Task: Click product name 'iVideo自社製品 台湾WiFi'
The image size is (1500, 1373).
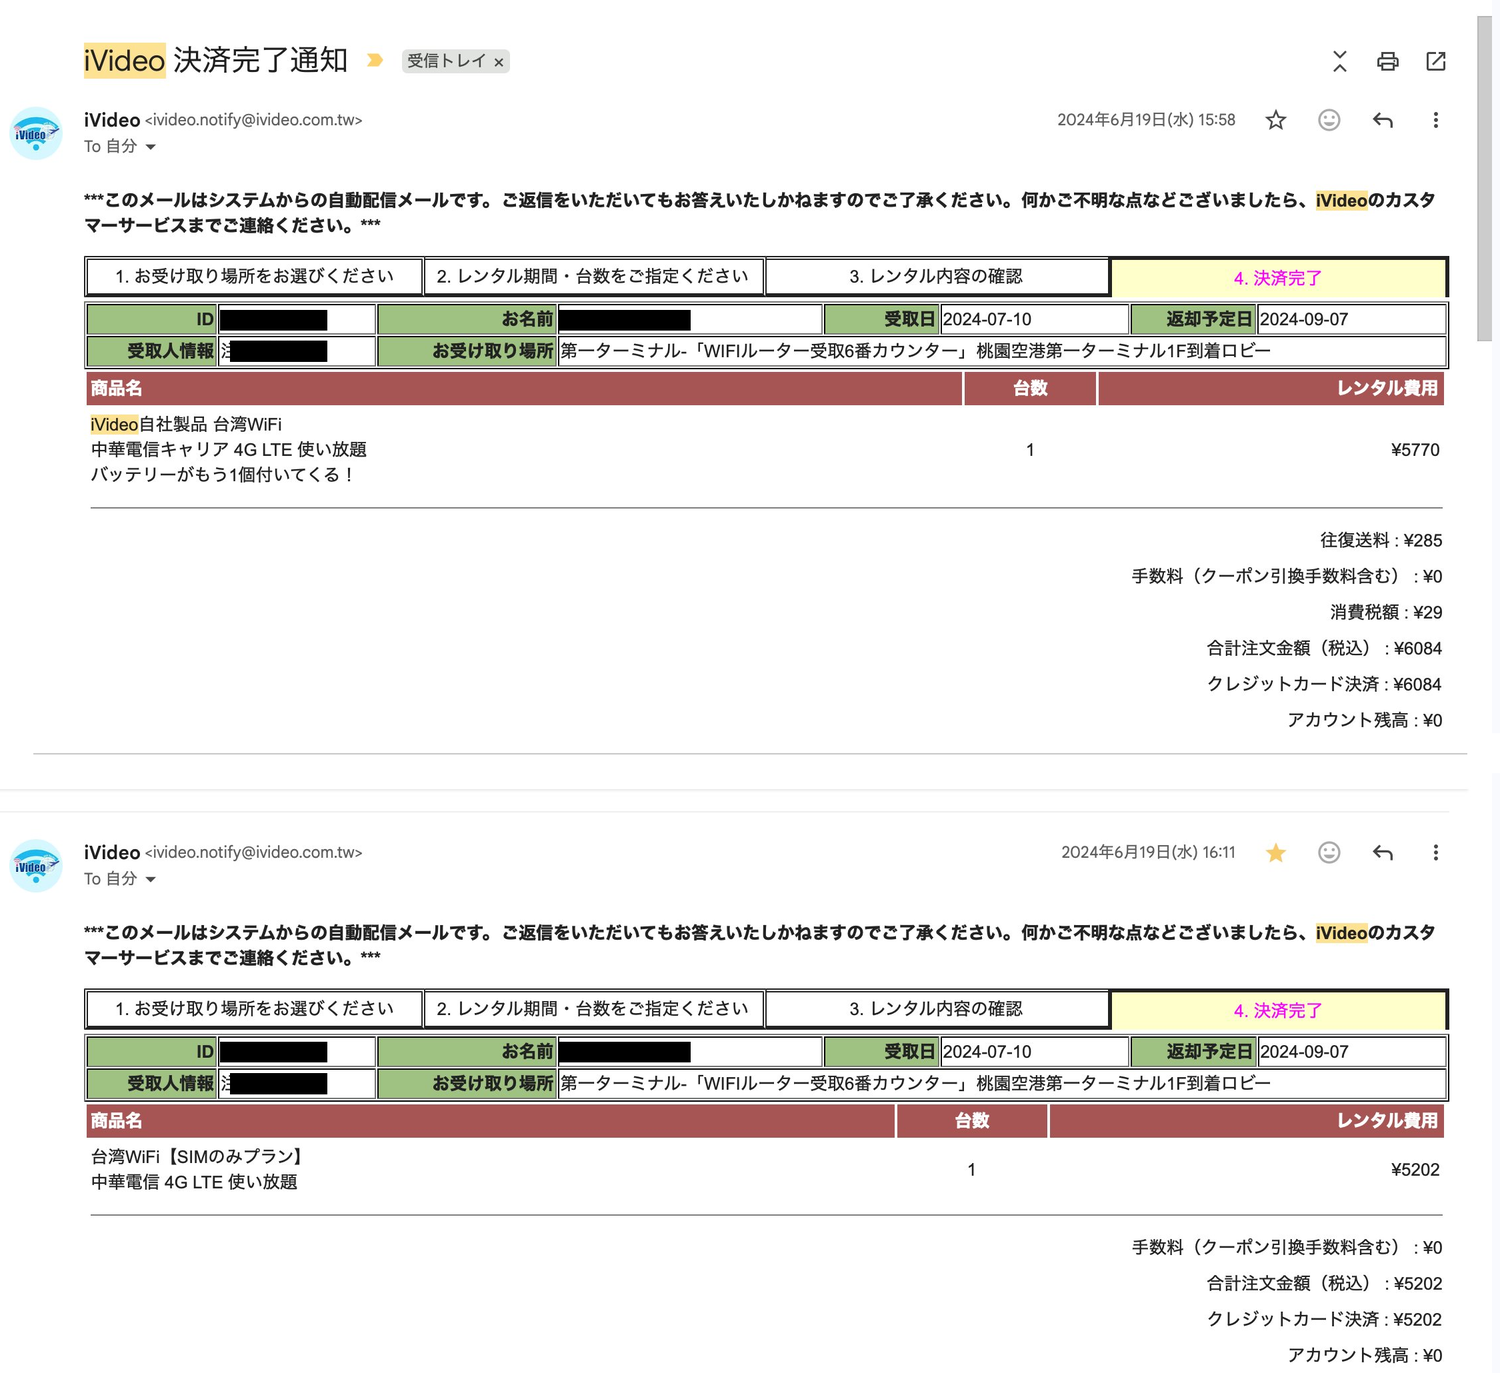Action: 186,425
